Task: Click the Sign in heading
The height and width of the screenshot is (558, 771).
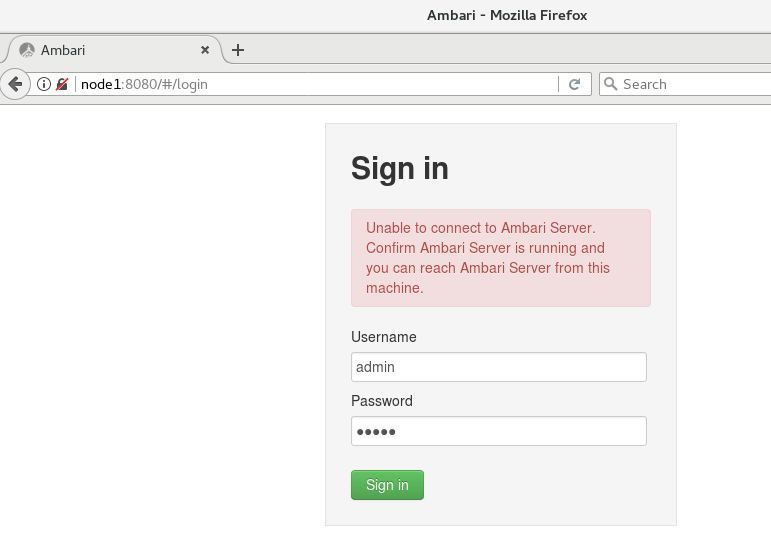Action: [x=399, y=169]
